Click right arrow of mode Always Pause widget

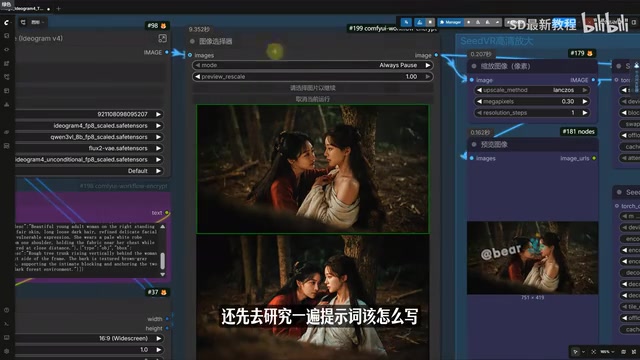428,65
